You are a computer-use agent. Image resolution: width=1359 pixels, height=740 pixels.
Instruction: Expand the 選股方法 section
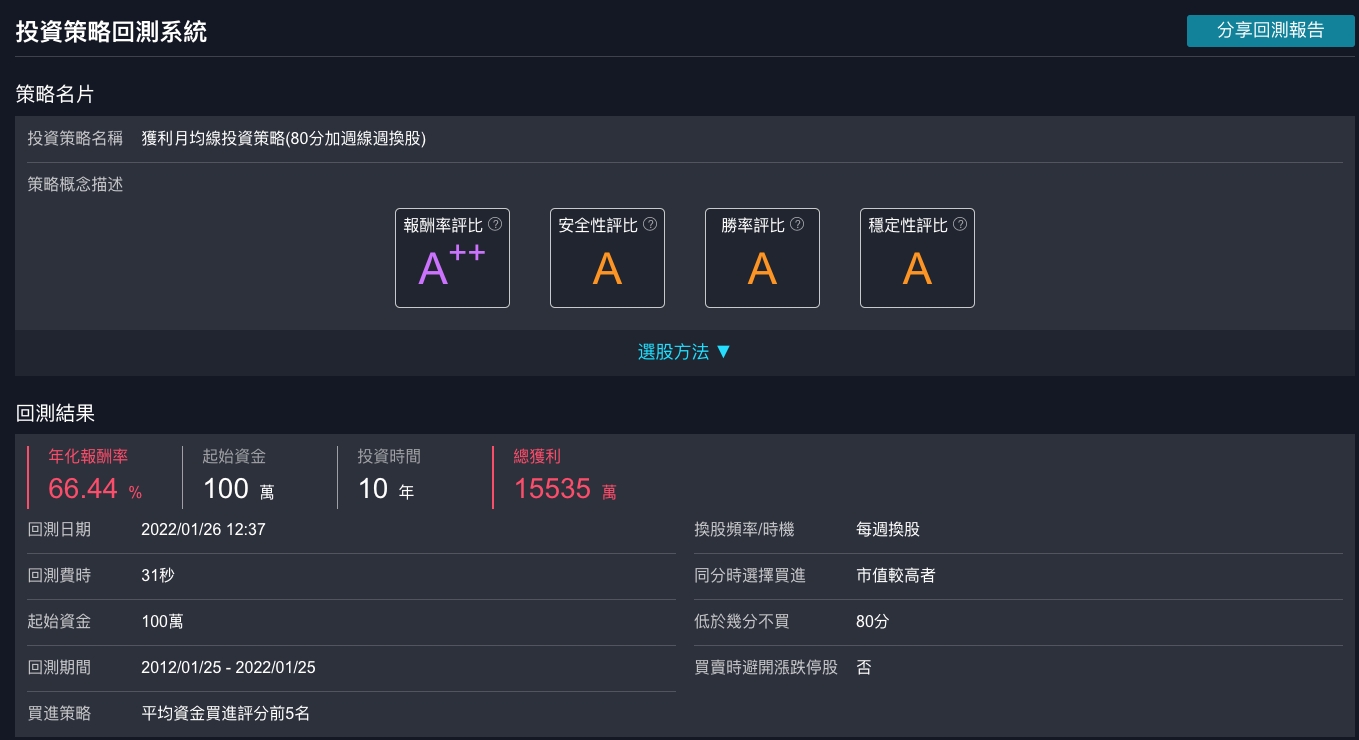673,352
